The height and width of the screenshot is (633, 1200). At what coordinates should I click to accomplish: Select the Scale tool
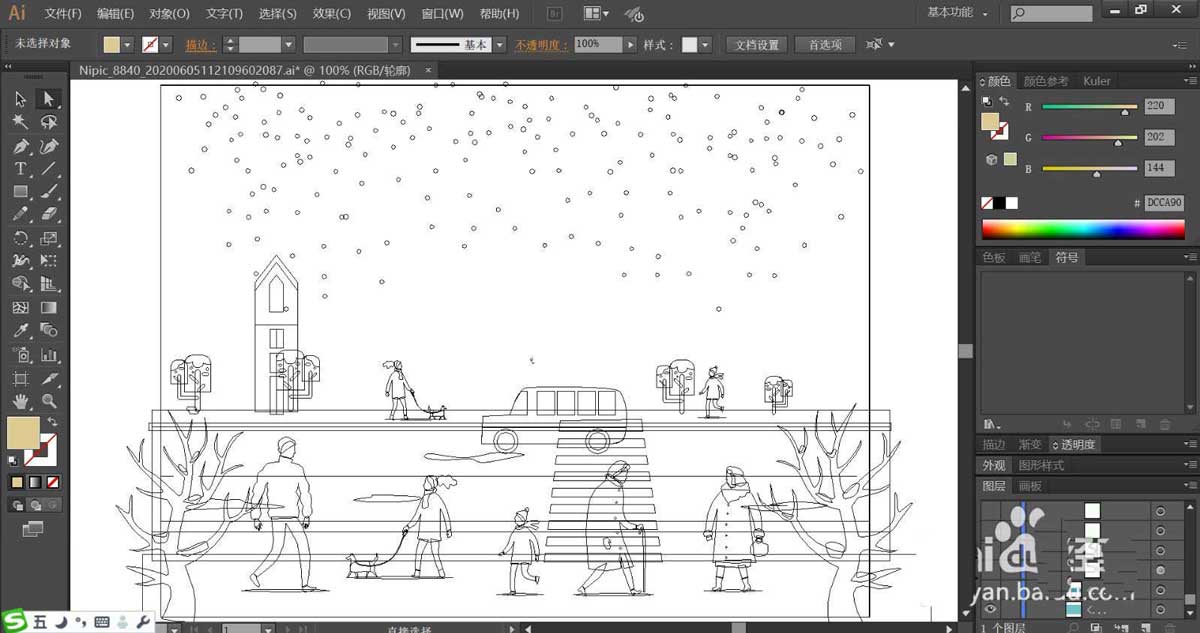click(48, 238)
